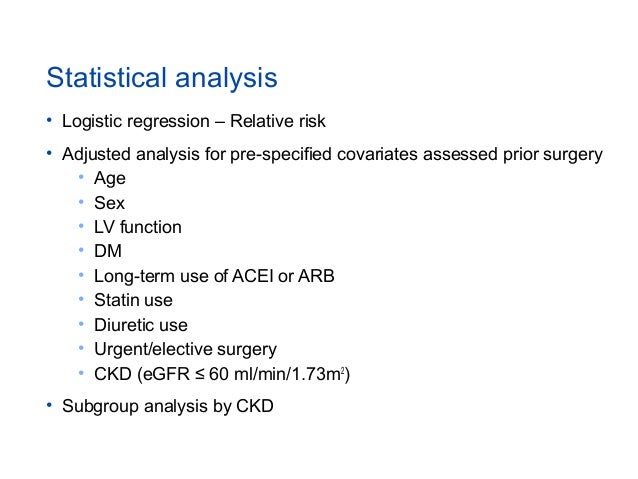This screenshot has height=479, width=638.
Task: Click the light bullet before Statin use
Action: click(81, 299)
